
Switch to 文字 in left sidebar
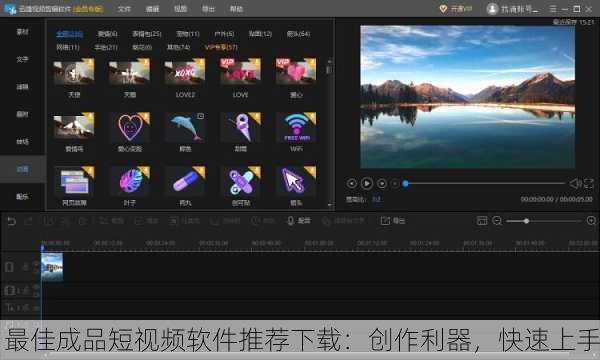click(x=23, y=59)
